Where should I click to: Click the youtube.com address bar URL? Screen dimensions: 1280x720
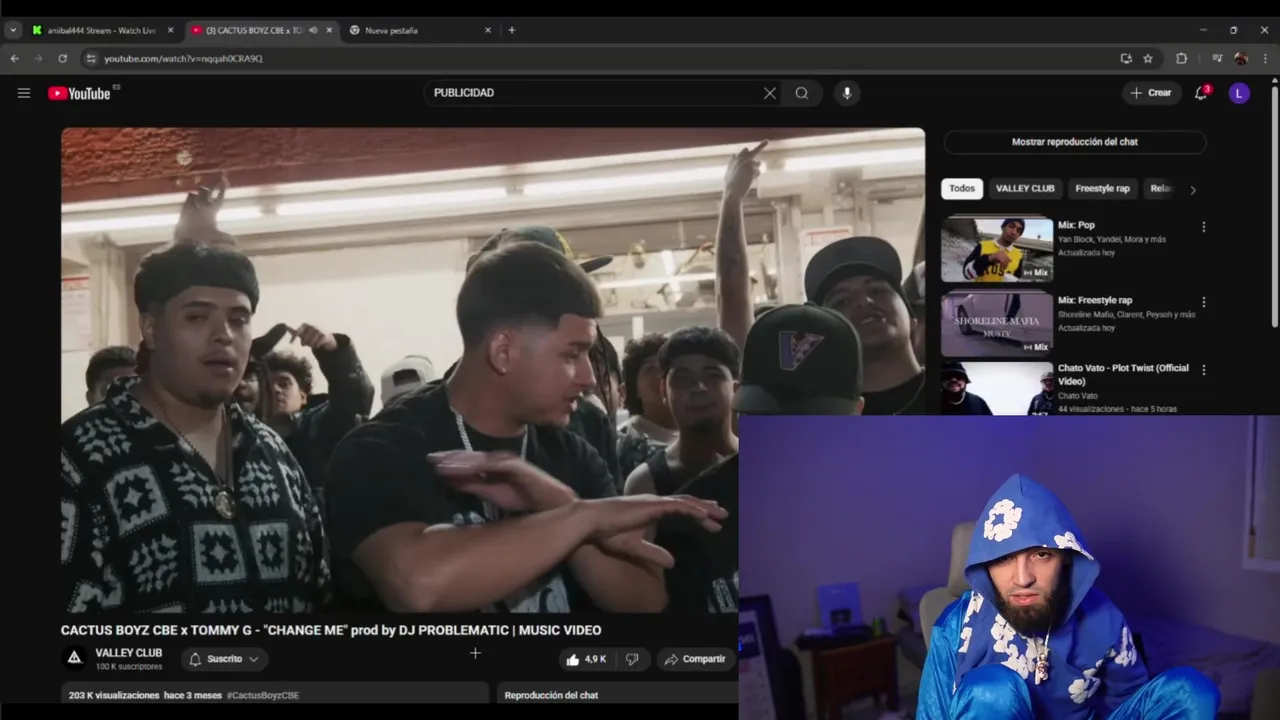(183, 59)
